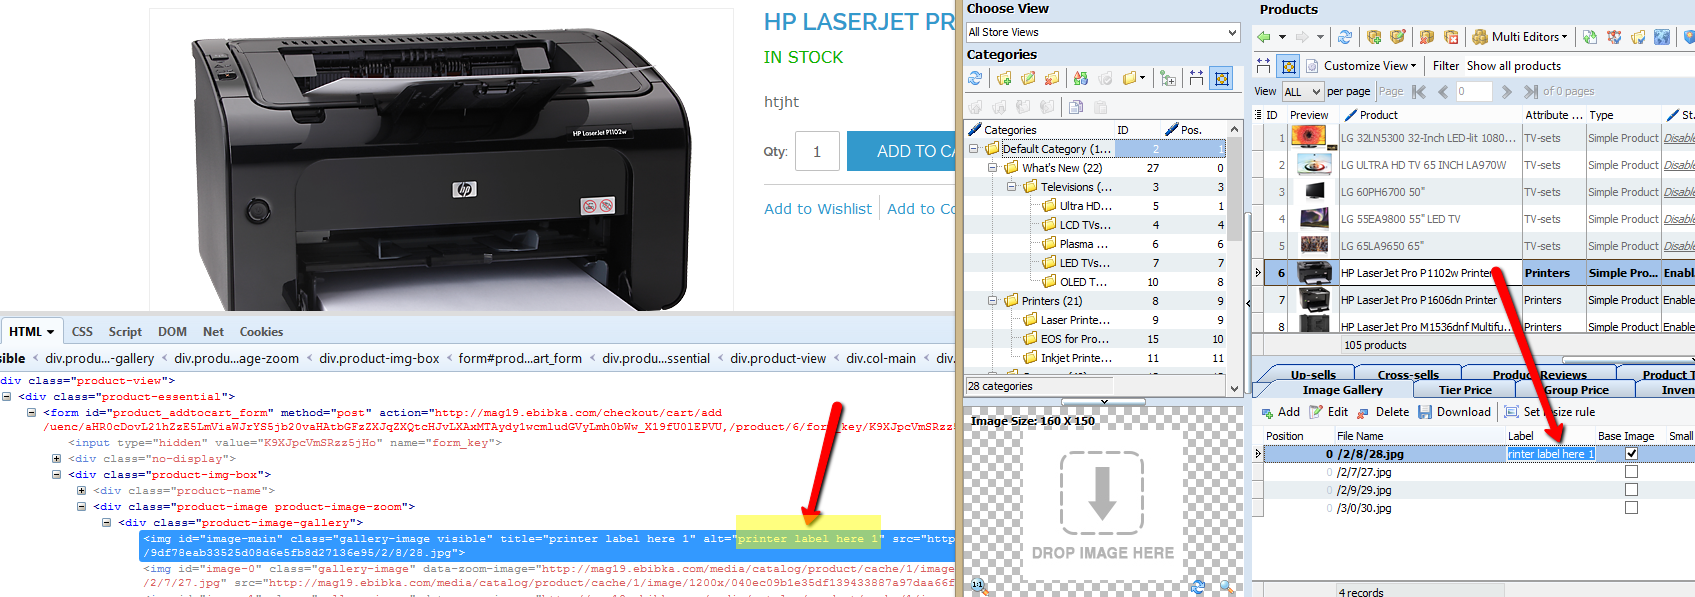Delete product using the box red-X icon

1451,37
